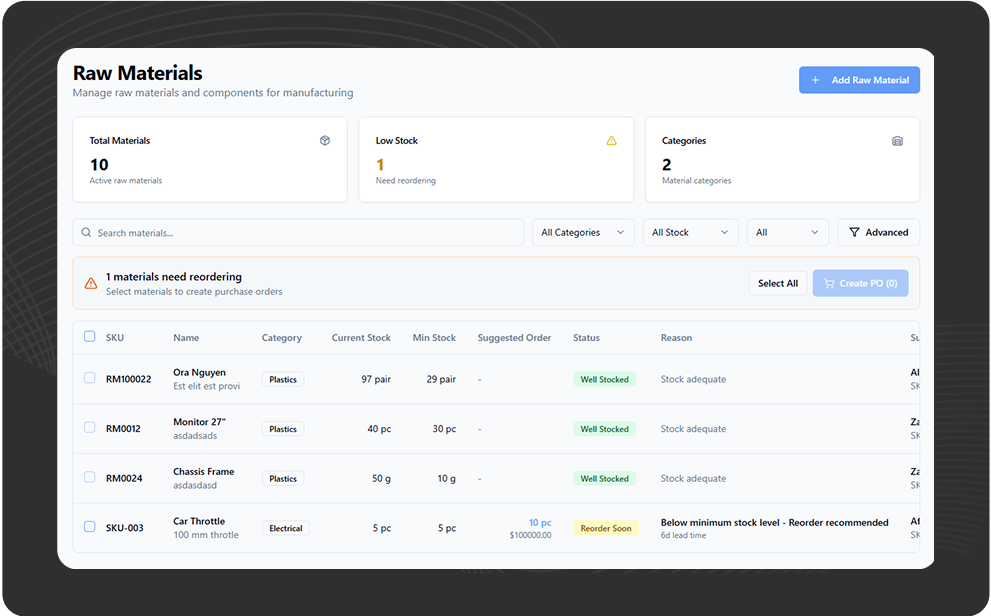Click the magnifier icon in the search bar
This screenshot has width=991, height=616.
pyautogui.click(x=86, y=232)
